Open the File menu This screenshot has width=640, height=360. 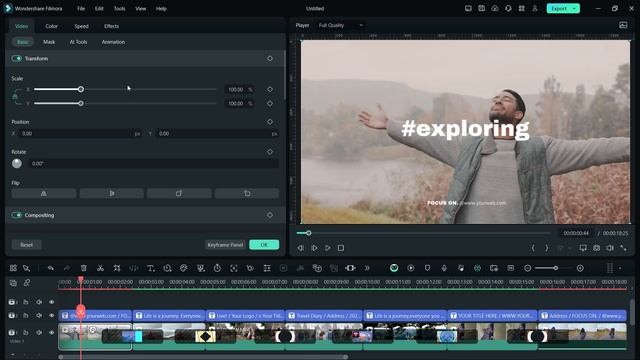(x=81, y=8)
